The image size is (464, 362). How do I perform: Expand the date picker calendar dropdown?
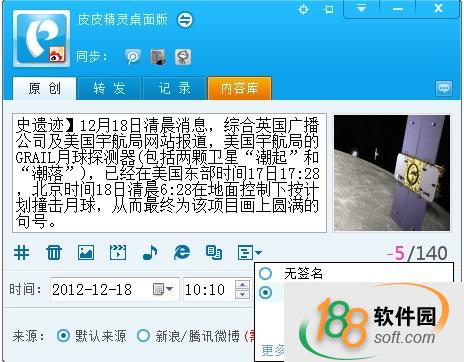coord(163,289)
